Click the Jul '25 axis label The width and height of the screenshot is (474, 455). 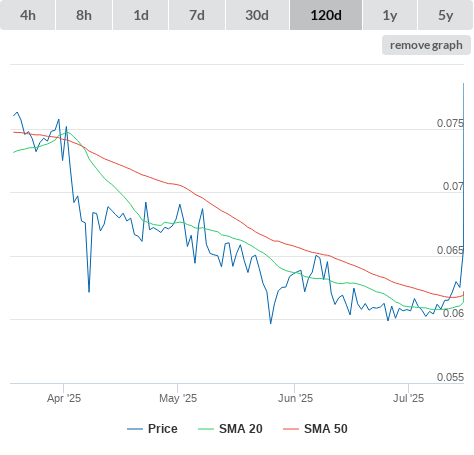pyautogui.click(x=408, y=398)
